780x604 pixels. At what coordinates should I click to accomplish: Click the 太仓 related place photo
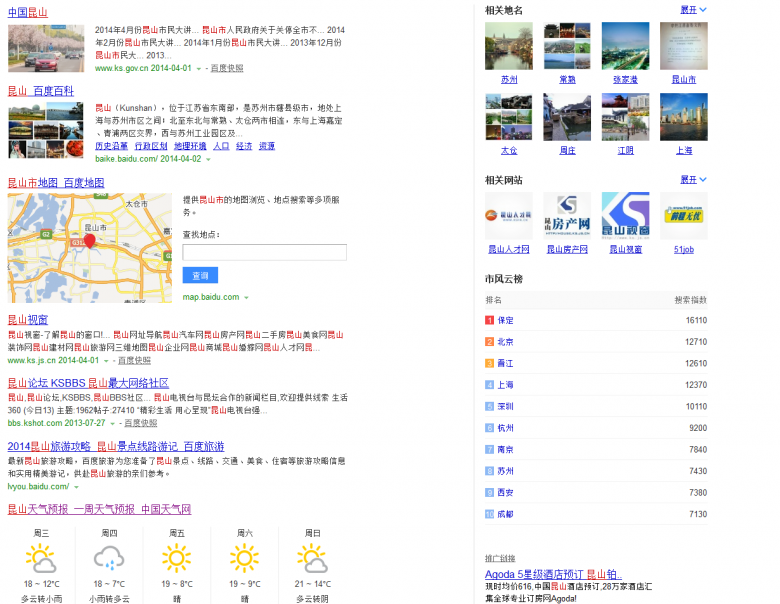pyautogui.click(x=509, y=117)
